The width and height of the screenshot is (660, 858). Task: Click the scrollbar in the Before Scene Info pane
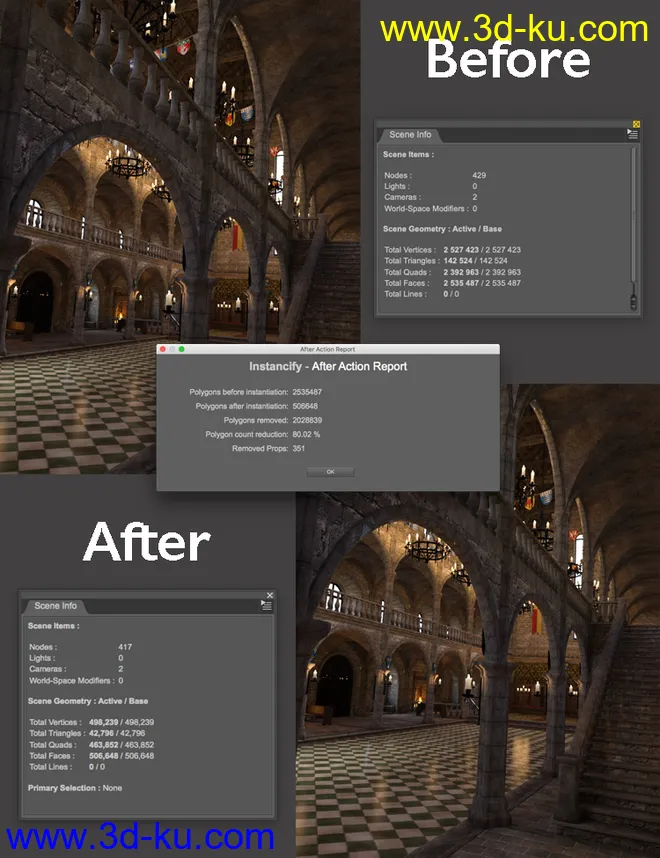click(632, 220)
